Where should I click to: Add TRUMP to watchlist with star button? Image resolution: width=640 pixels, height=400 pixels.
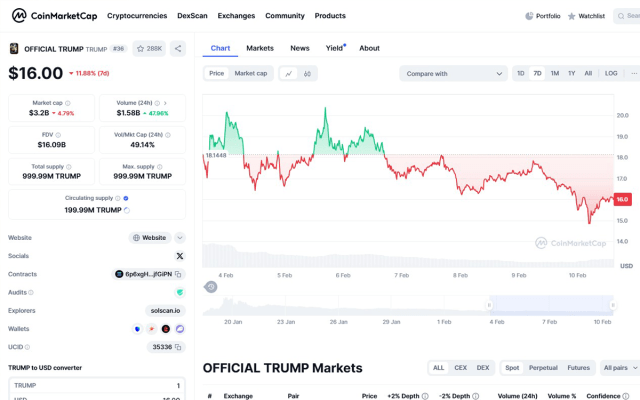click(149, 48)
